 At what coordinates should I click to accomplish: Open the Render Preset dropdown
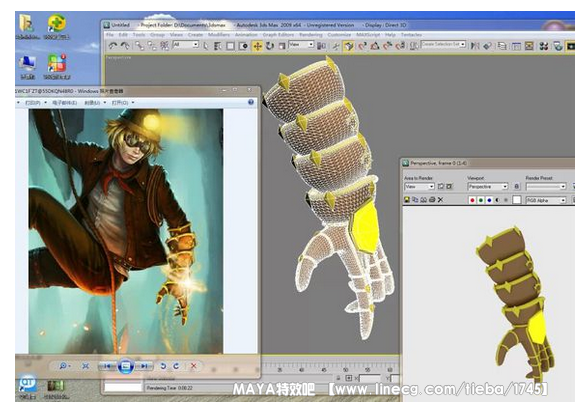tap(546, 186)
